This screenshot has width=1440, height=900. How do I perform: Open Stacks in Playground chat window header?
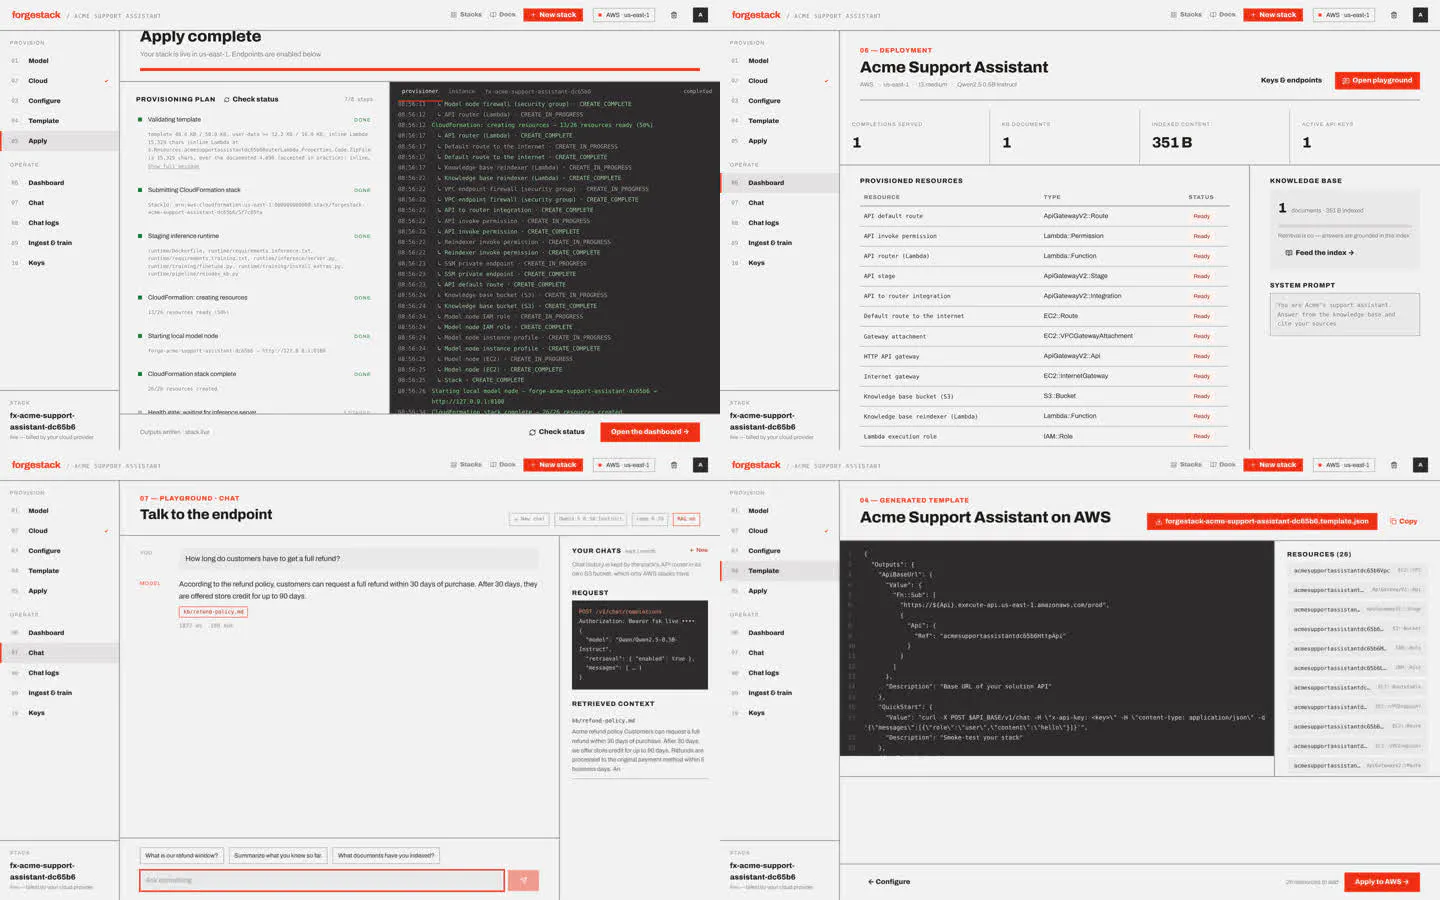[466, 465]
